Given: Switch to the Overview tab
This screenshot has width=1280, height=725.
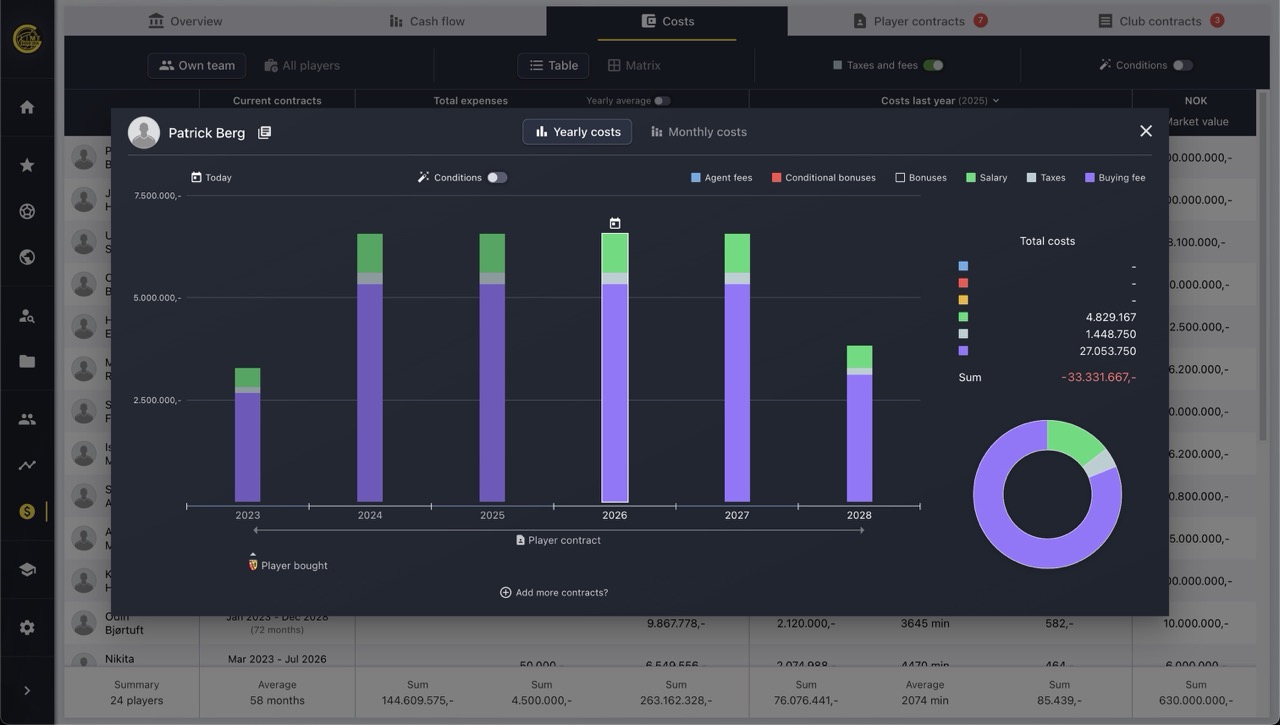Looking at the screenshot, I should click(x=185, y=21).
